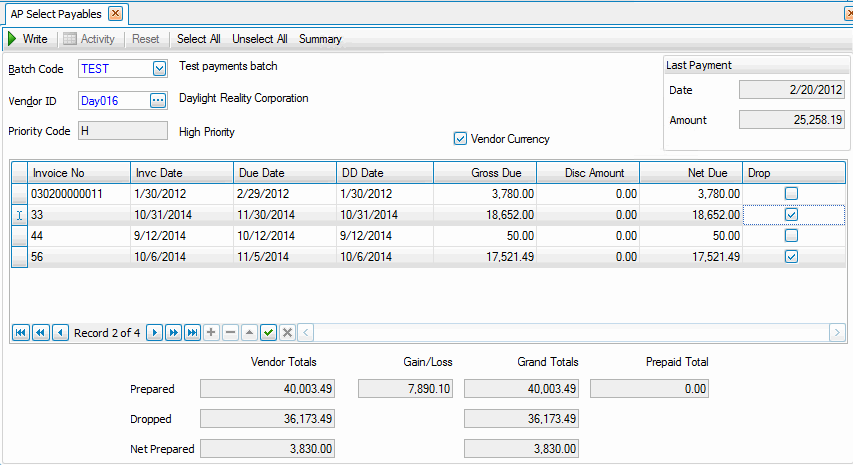Uncheck Drop for invoice 33
This screenshot has width=853, height=465.
792,214
